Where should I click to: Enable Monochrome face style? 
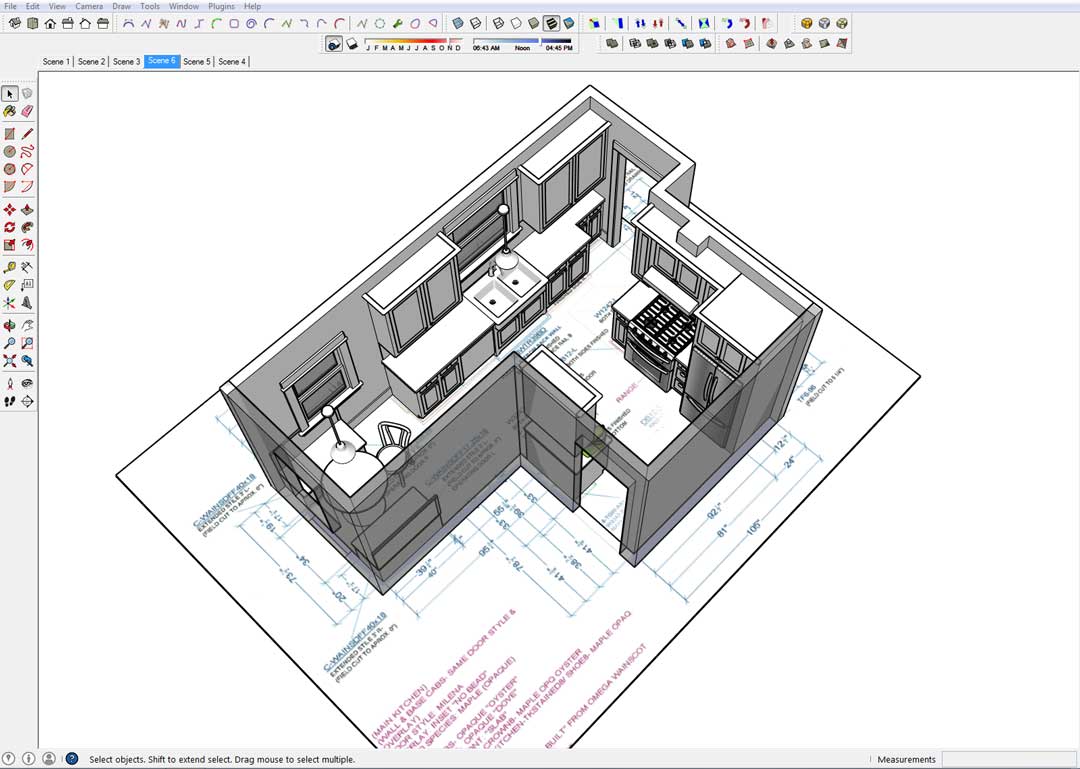569,23
